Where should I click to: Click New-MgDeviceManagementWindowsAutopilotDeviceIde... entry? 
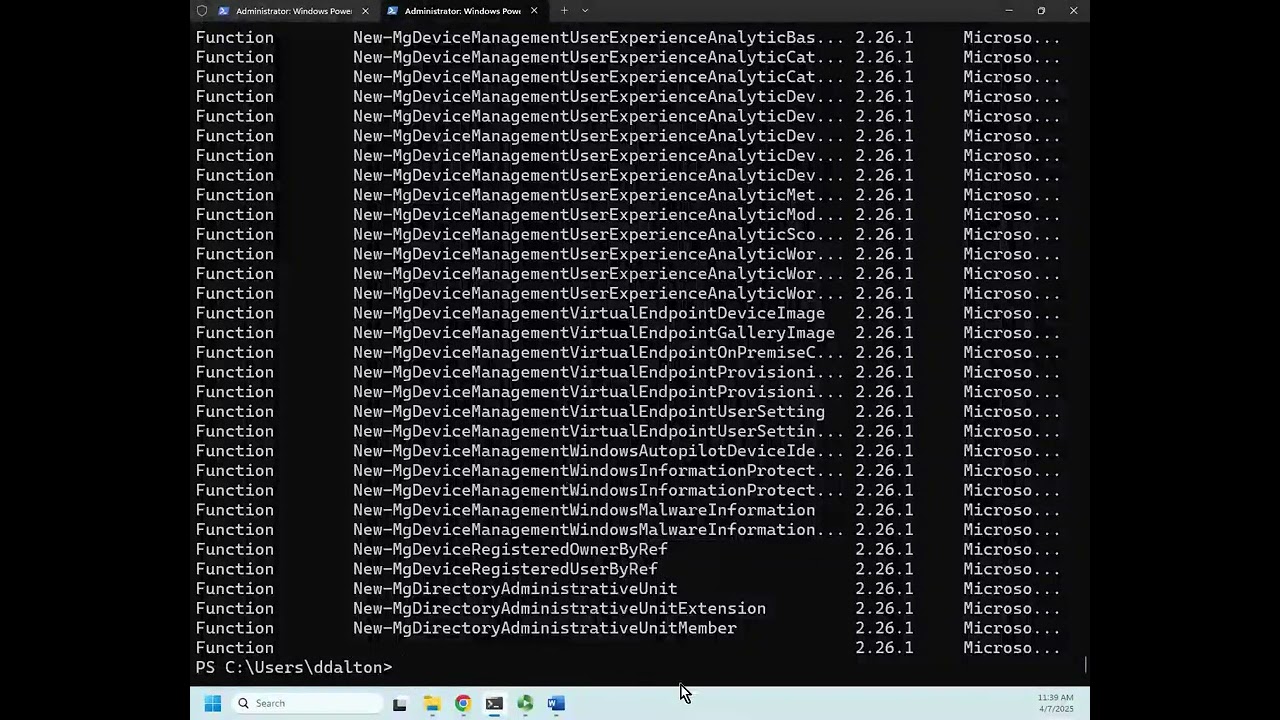pos(598,451)
